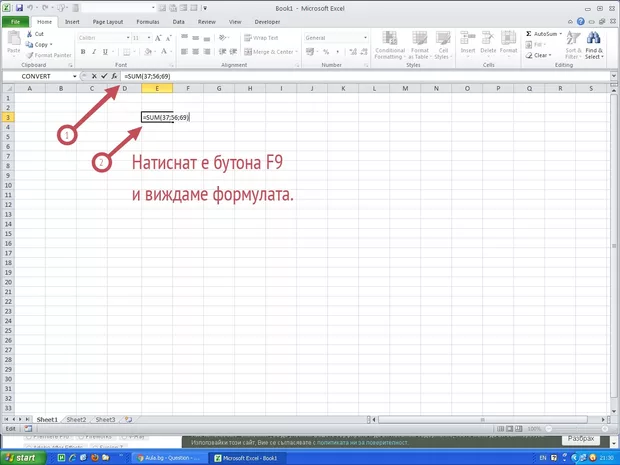The image size is (620, 465).
Task: Increase font size with Grow Font icon
Action: tap(158, 38)
